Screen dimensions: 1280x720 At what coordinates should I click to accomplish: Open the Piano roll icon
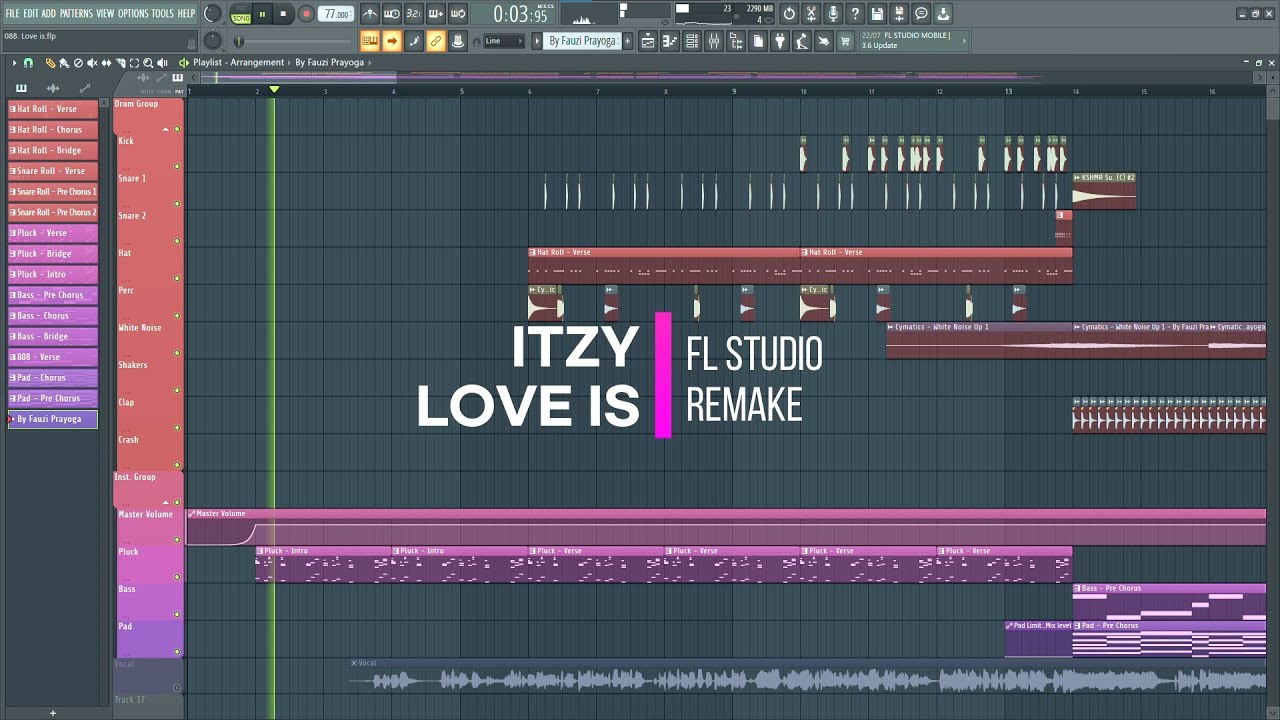coord(670,41)
